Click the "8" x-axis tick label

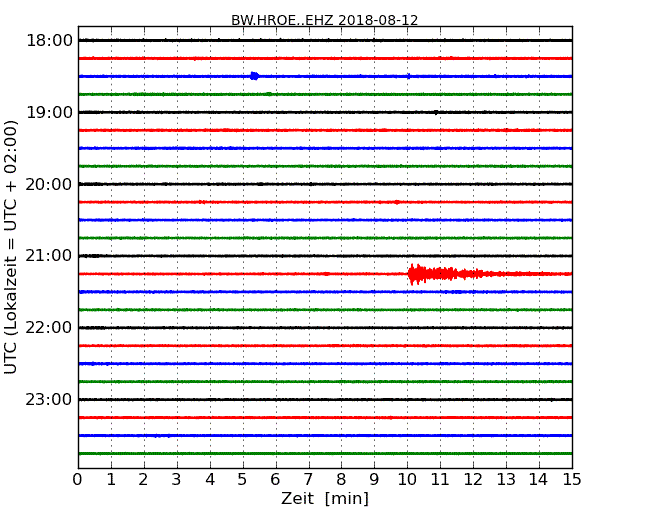(342, 480)
